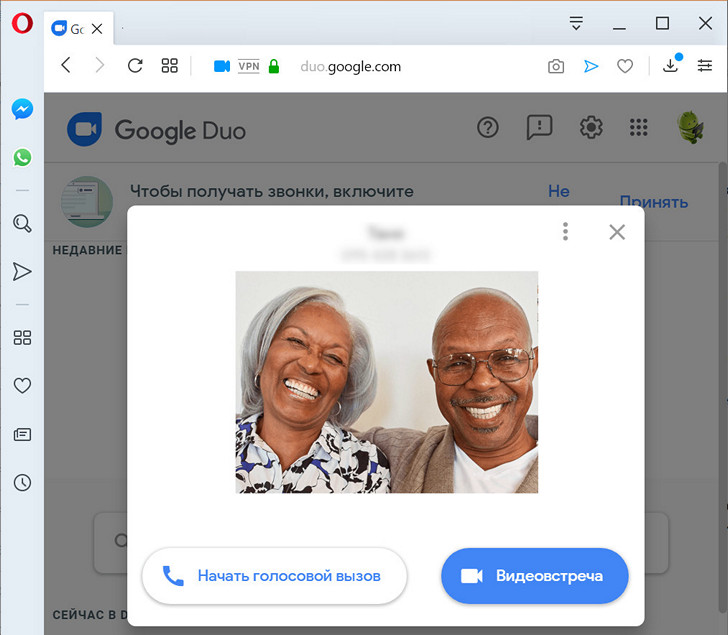The width and height of the screenshot is (728, 635).
Task: Click the Google Duo logo
Action: [156, 130]
